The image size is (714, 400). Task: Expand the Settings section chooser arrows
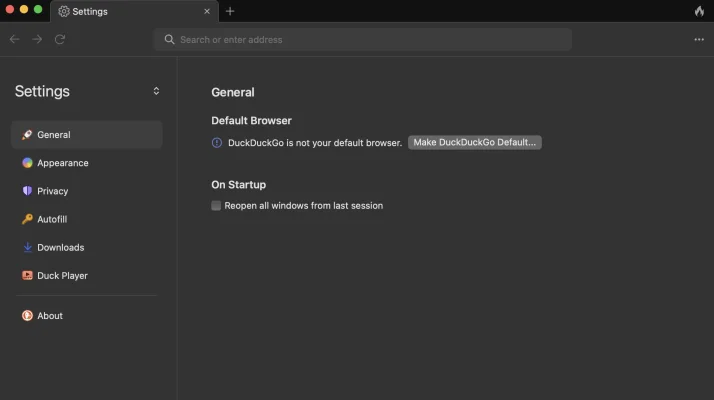pos(156,91)
